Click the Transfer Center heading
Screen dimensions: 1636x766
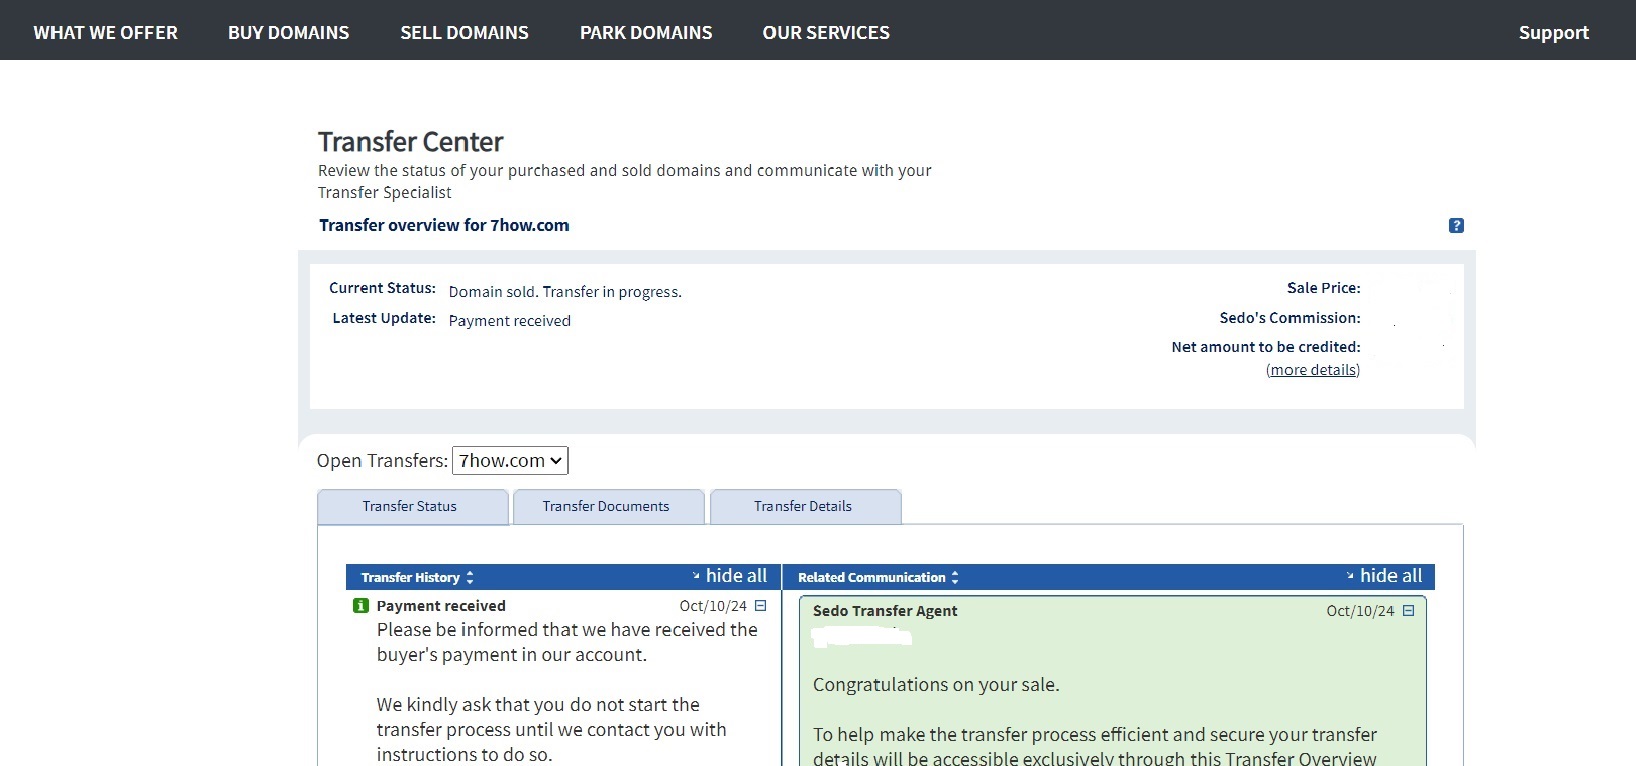[x=411, y=142]
